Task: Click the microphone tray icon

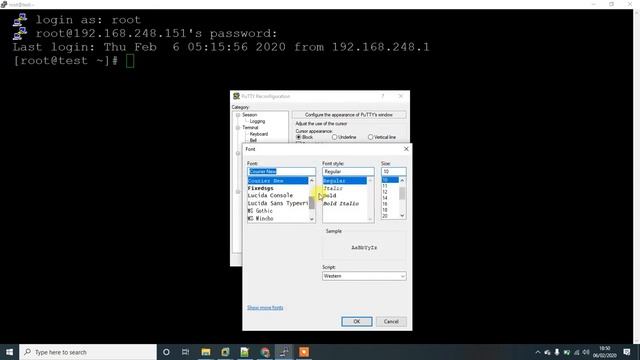Action: click(x=557, y=352)
